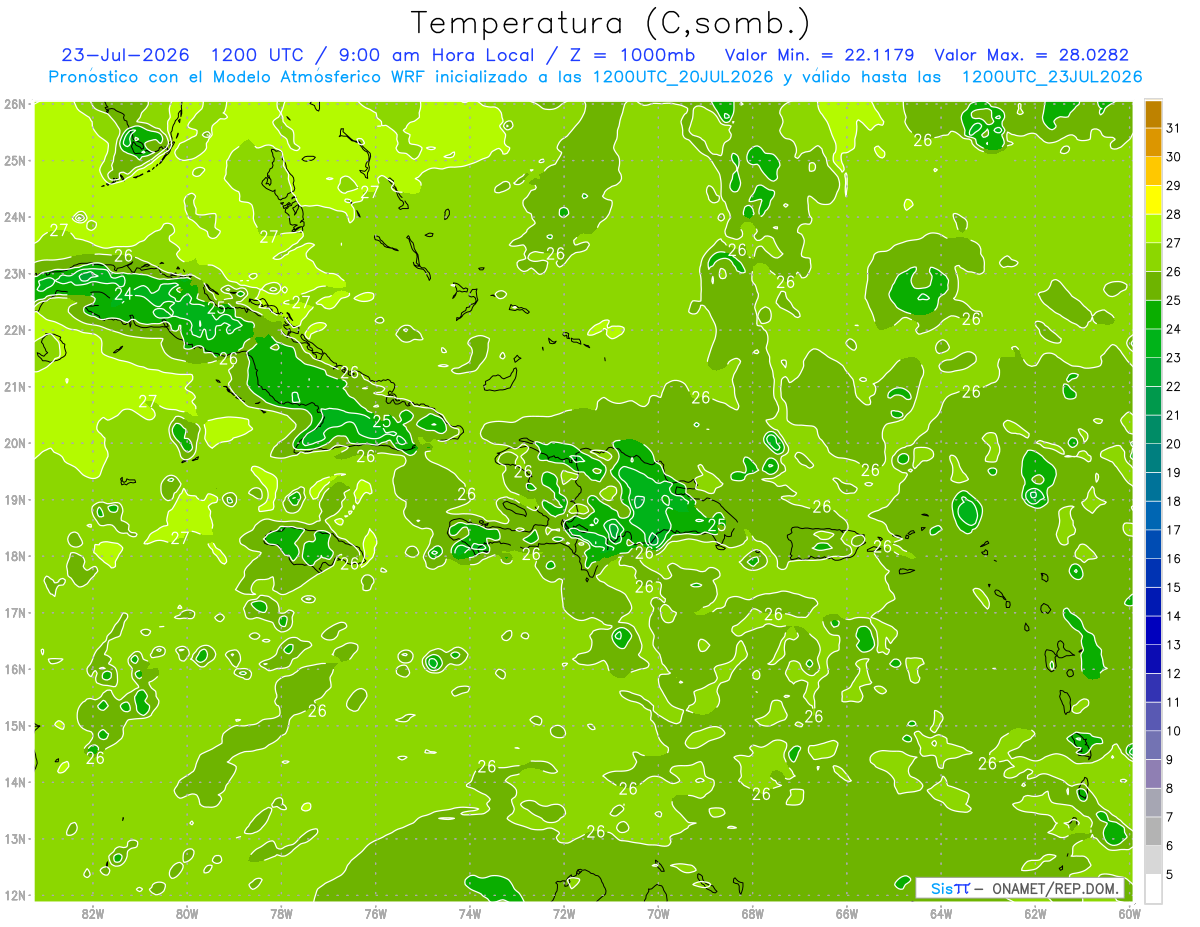Click the "25N" latitude axis label

click(15, 160)
